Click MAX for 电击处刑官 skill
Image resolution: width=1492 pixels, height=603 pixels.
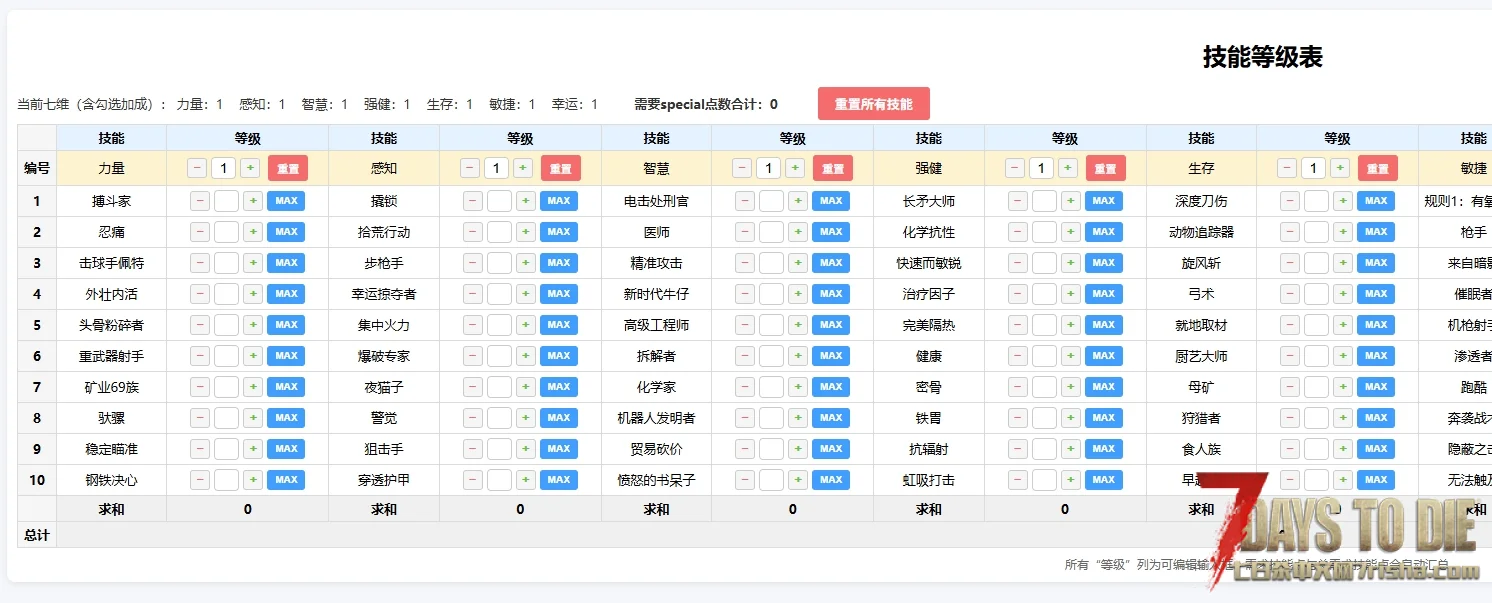pyautogui.click(x=831, y=201)
